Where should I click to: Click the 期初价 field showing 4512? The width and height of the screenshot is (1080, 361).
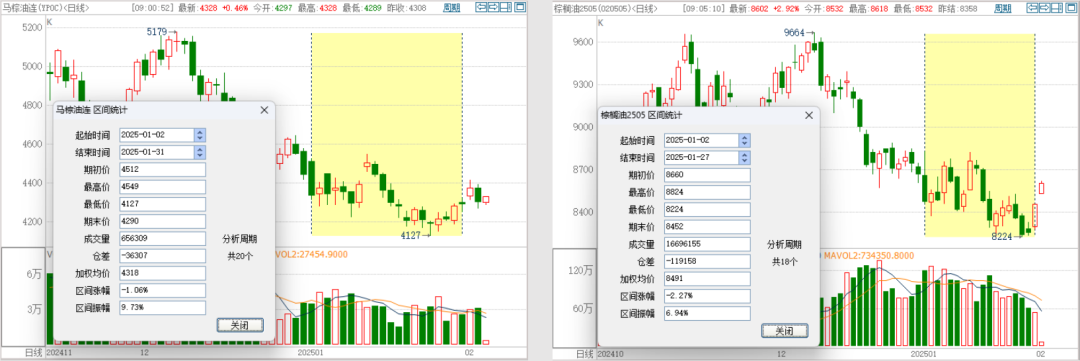(163, 169)
